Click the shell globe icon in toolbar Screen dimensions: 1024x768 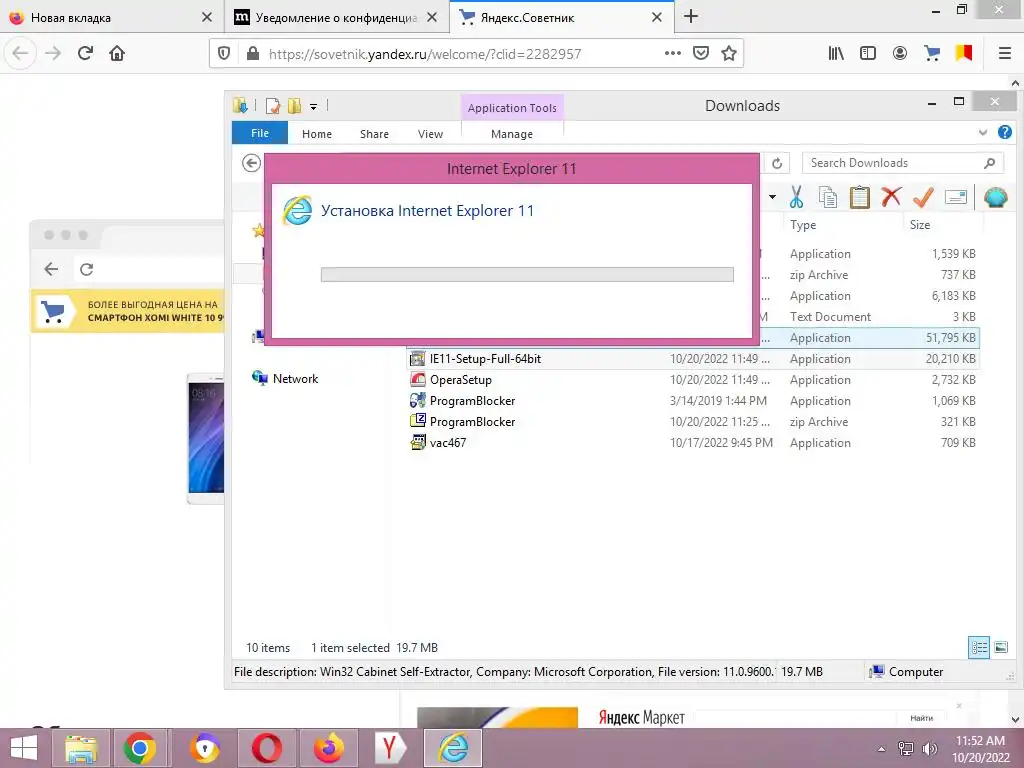click(x=995, y=197)
